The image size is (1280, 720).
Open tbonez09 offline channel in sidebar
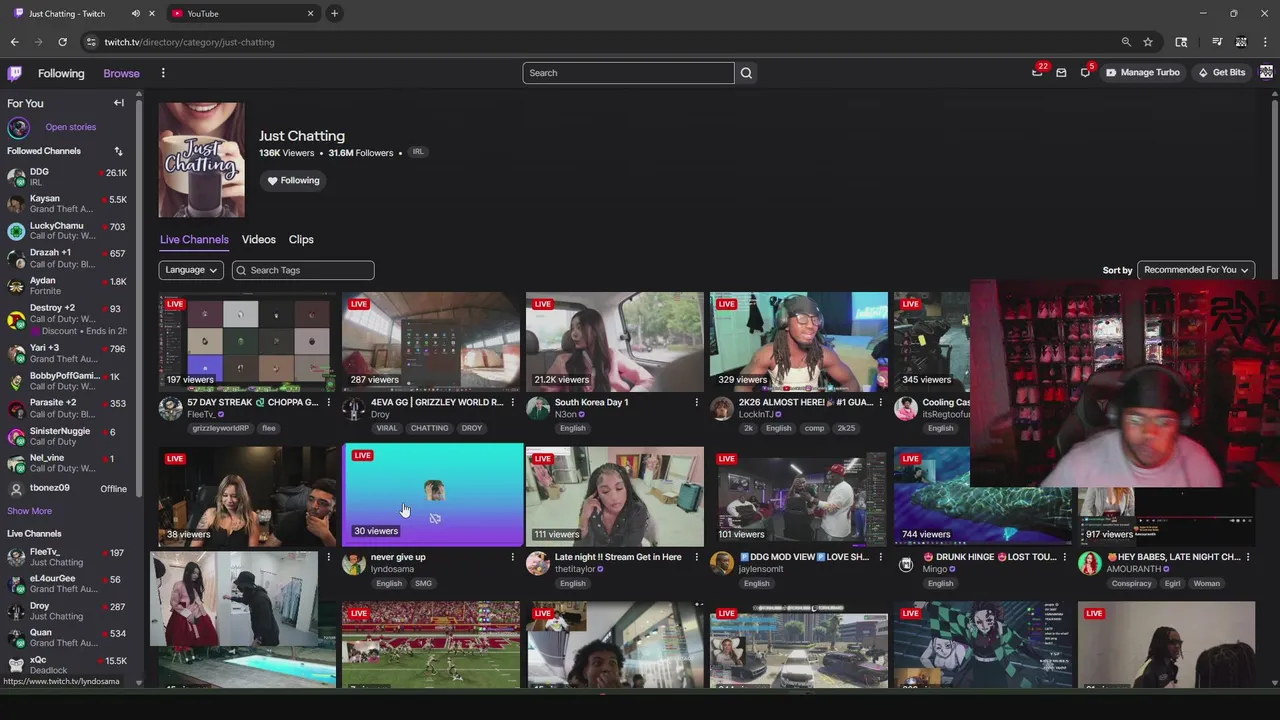68,488
